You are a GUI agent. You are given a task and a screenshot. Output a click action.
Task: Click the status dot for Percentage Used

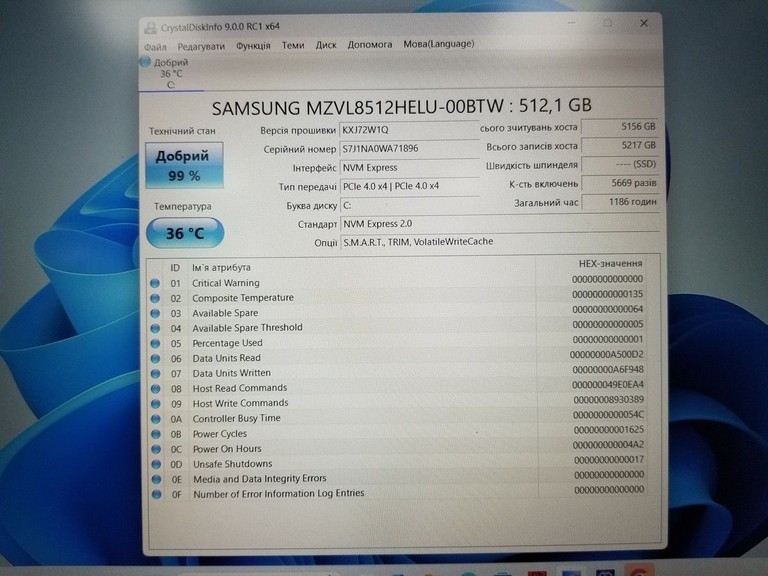(x=155, y=343)
